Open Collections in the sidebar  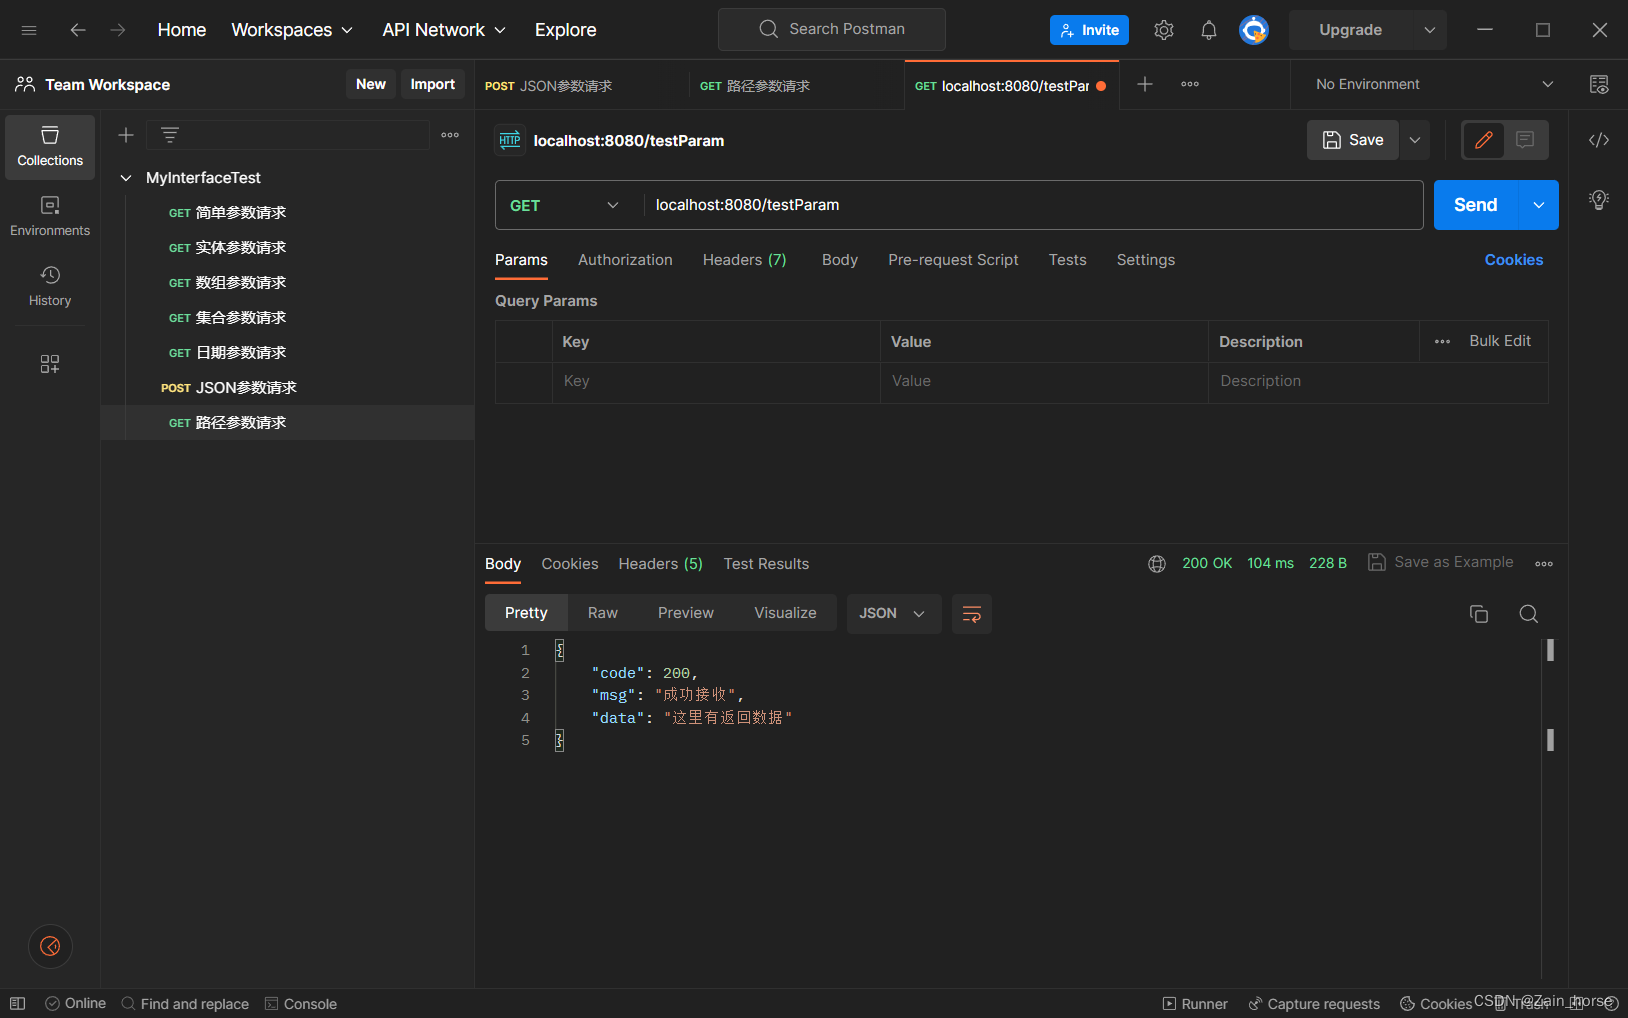click(x=50, y=147)
